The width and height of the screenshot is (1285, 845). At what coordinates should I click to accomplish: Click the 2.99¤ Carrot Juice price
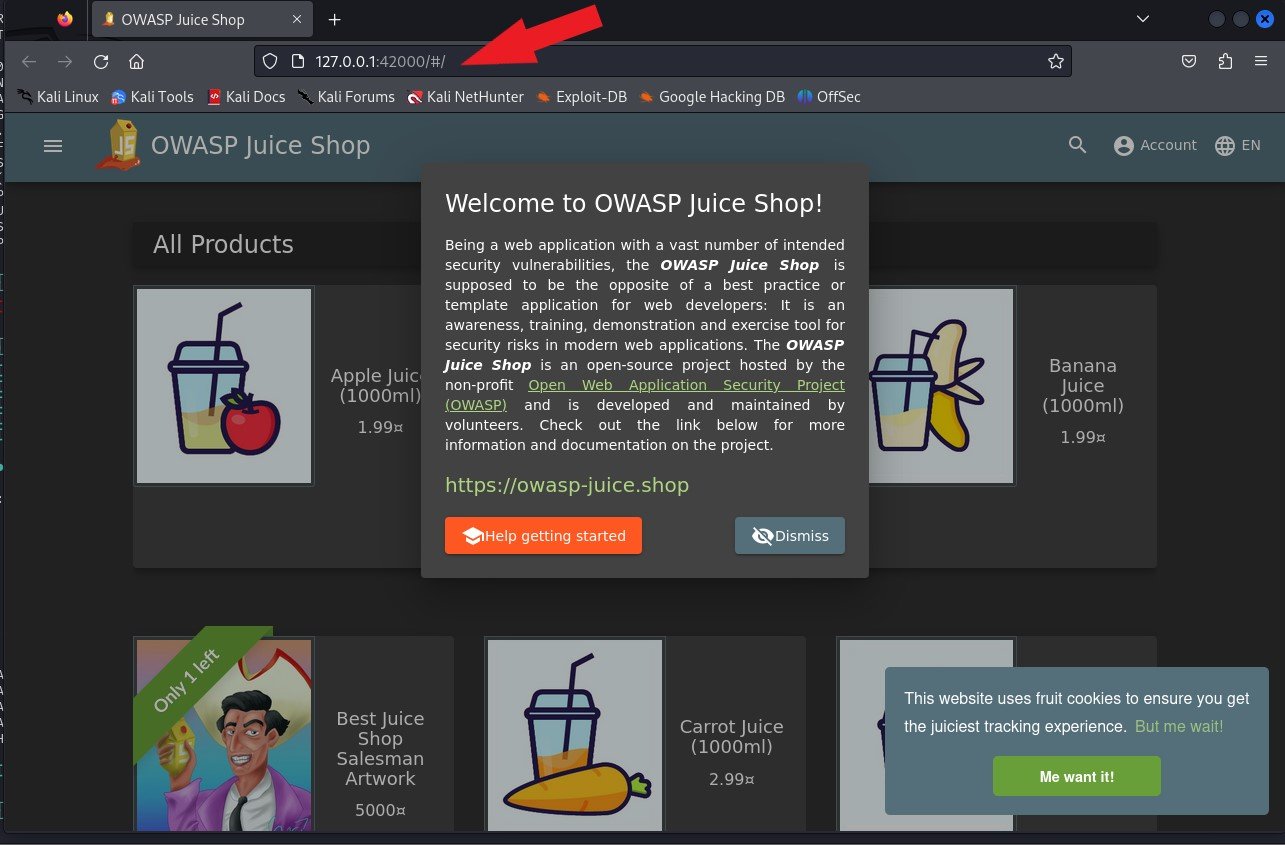[731, 779]
